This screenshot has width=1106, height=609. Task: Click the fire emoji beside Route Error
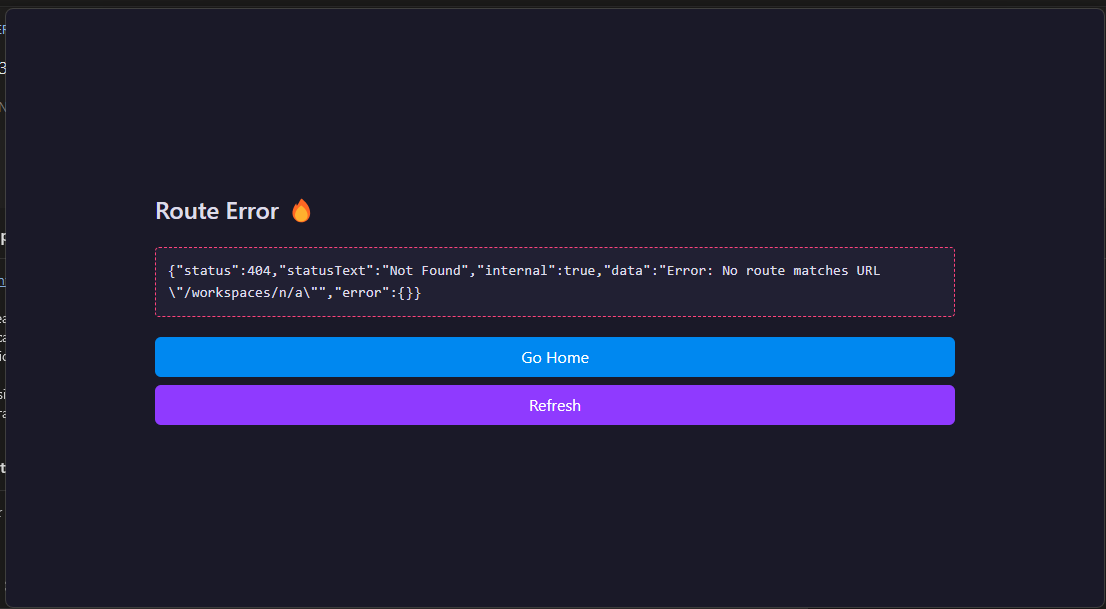301,211
